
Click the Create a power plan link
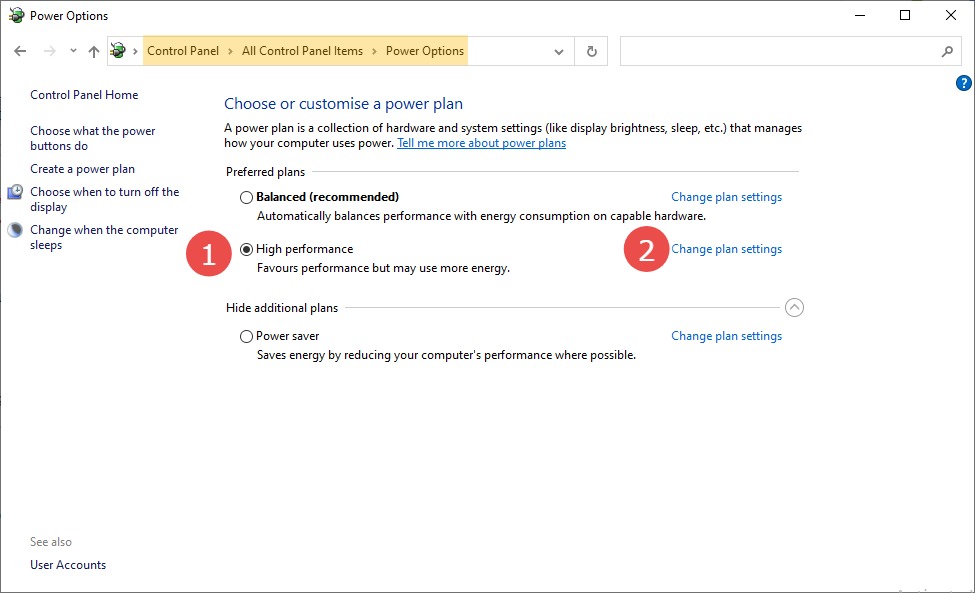pos(82,169)
